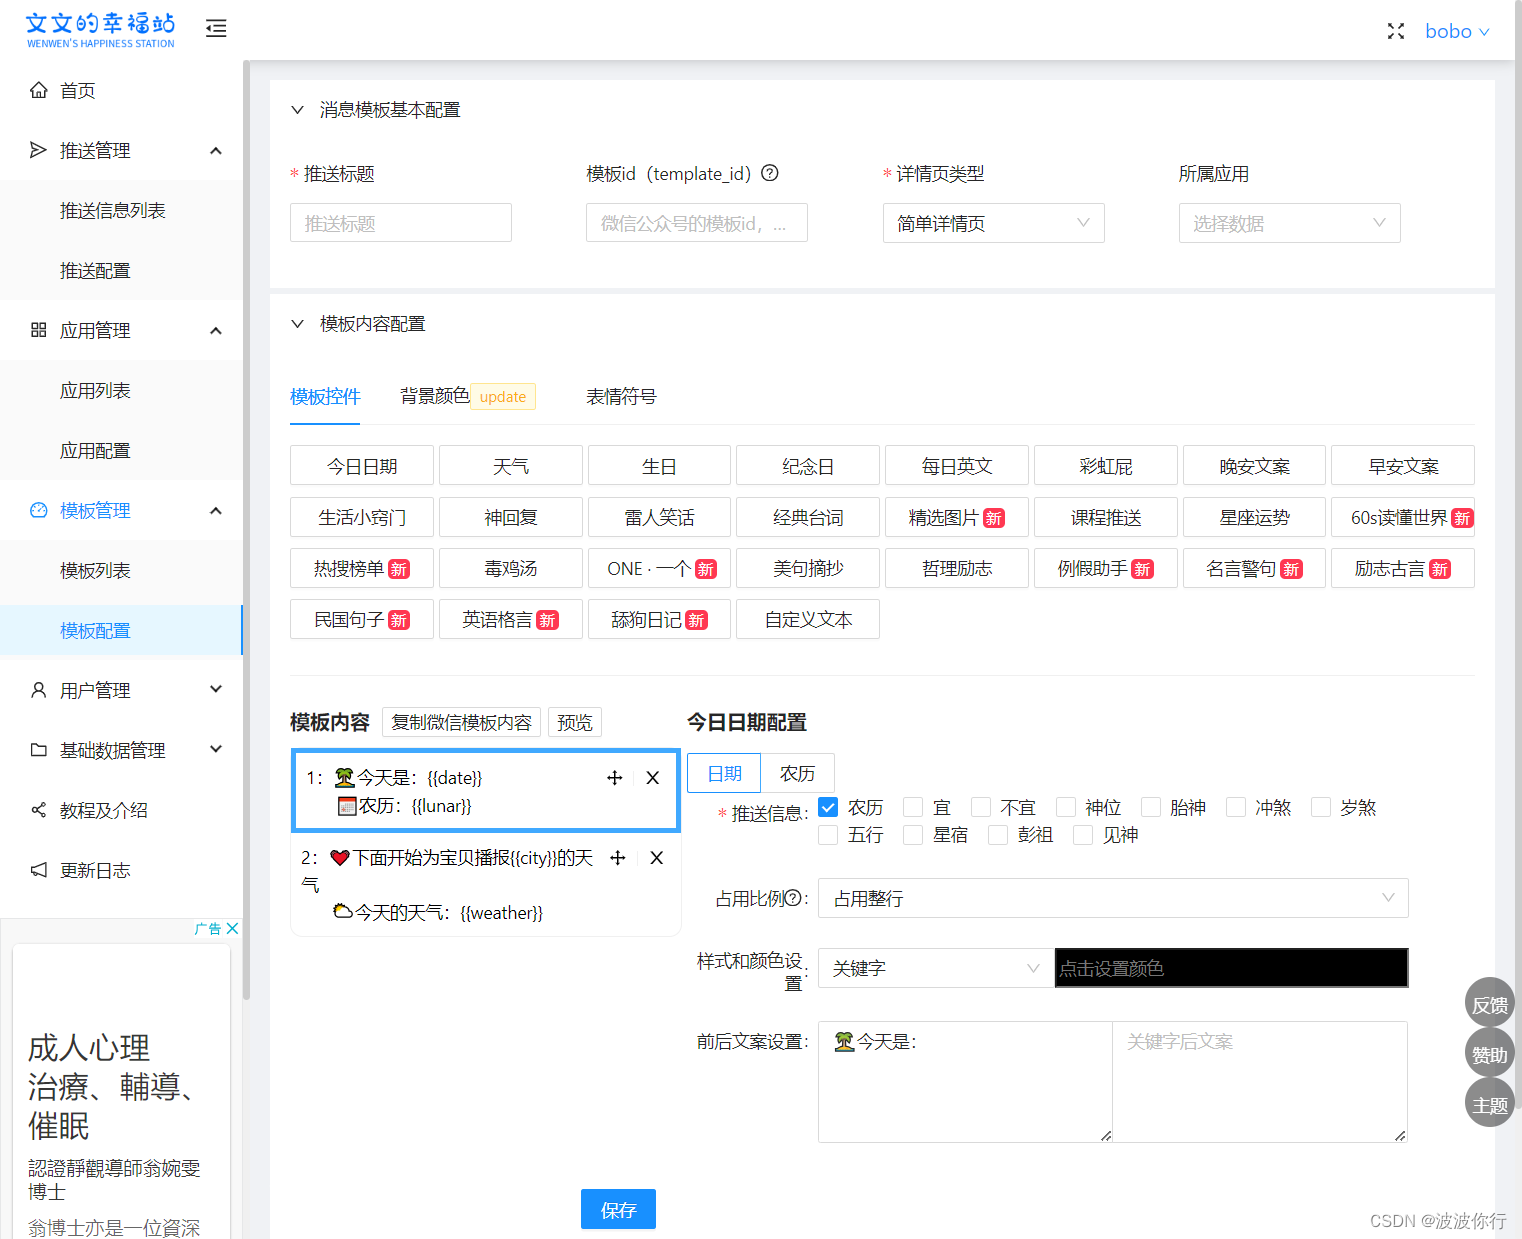Click the 推送标题 input field
The width and height of the screenshot is (1522, 1239).
tap(401, 223)
